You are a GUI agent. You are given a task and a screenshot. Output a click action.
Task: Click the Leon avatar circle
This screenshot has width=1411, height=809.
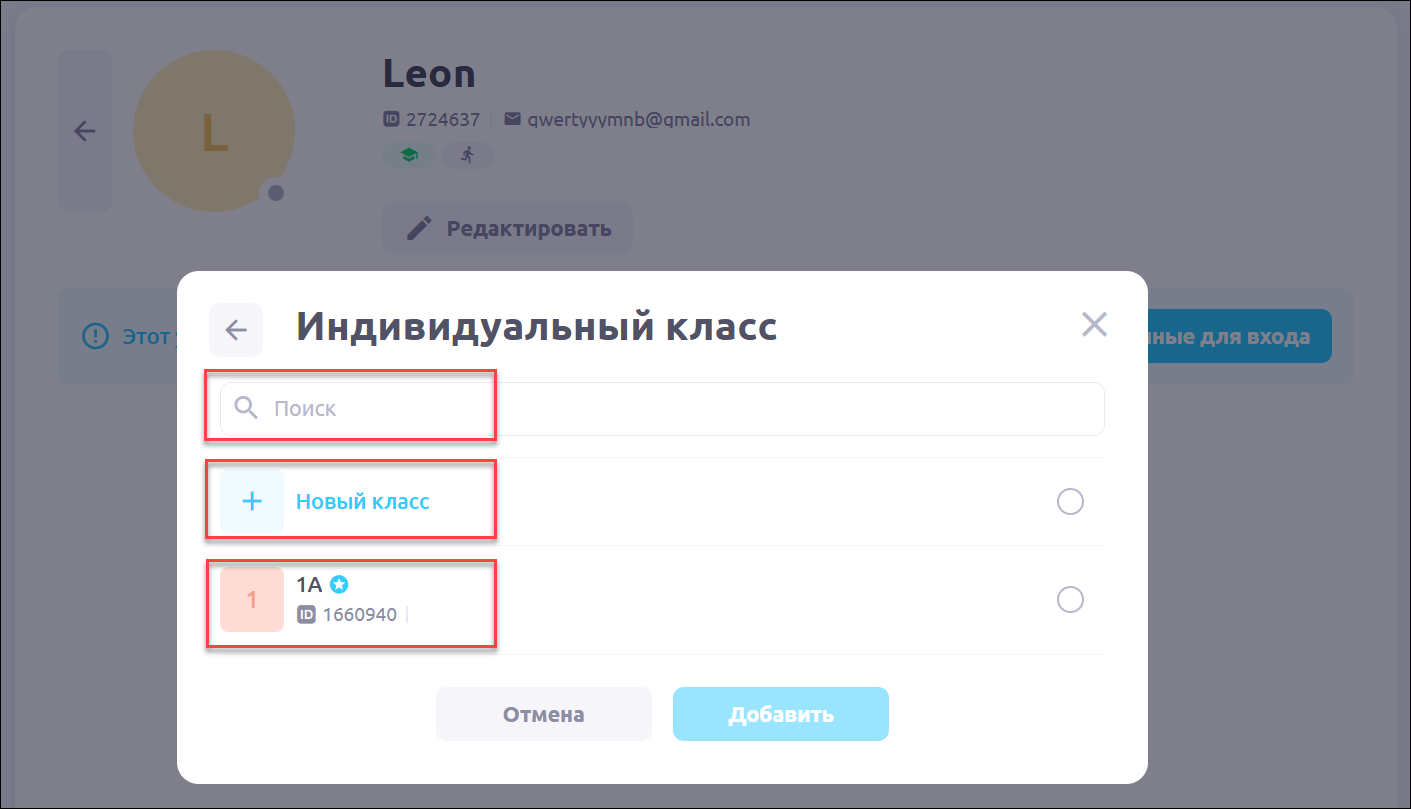pyautogui.click(x=214, y=131)
